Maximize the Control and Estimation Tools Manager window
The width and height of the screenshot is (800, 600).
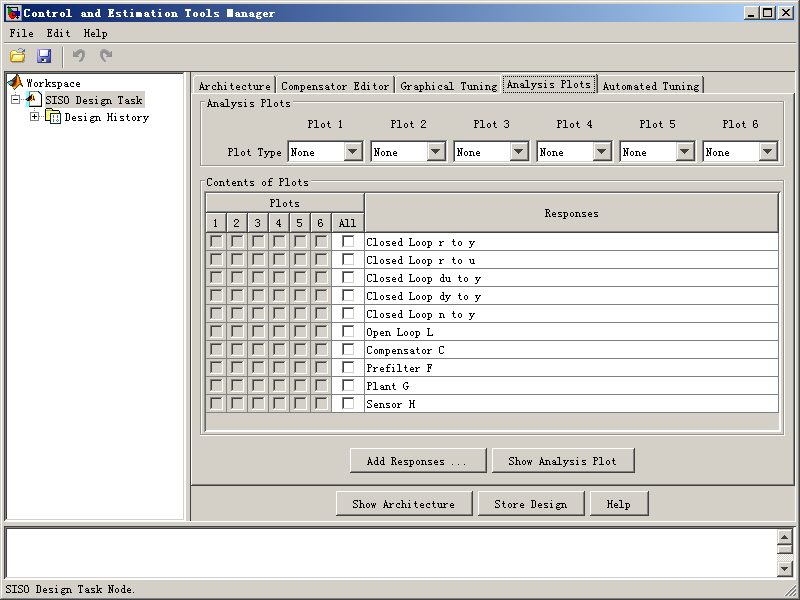pos(767,13)
